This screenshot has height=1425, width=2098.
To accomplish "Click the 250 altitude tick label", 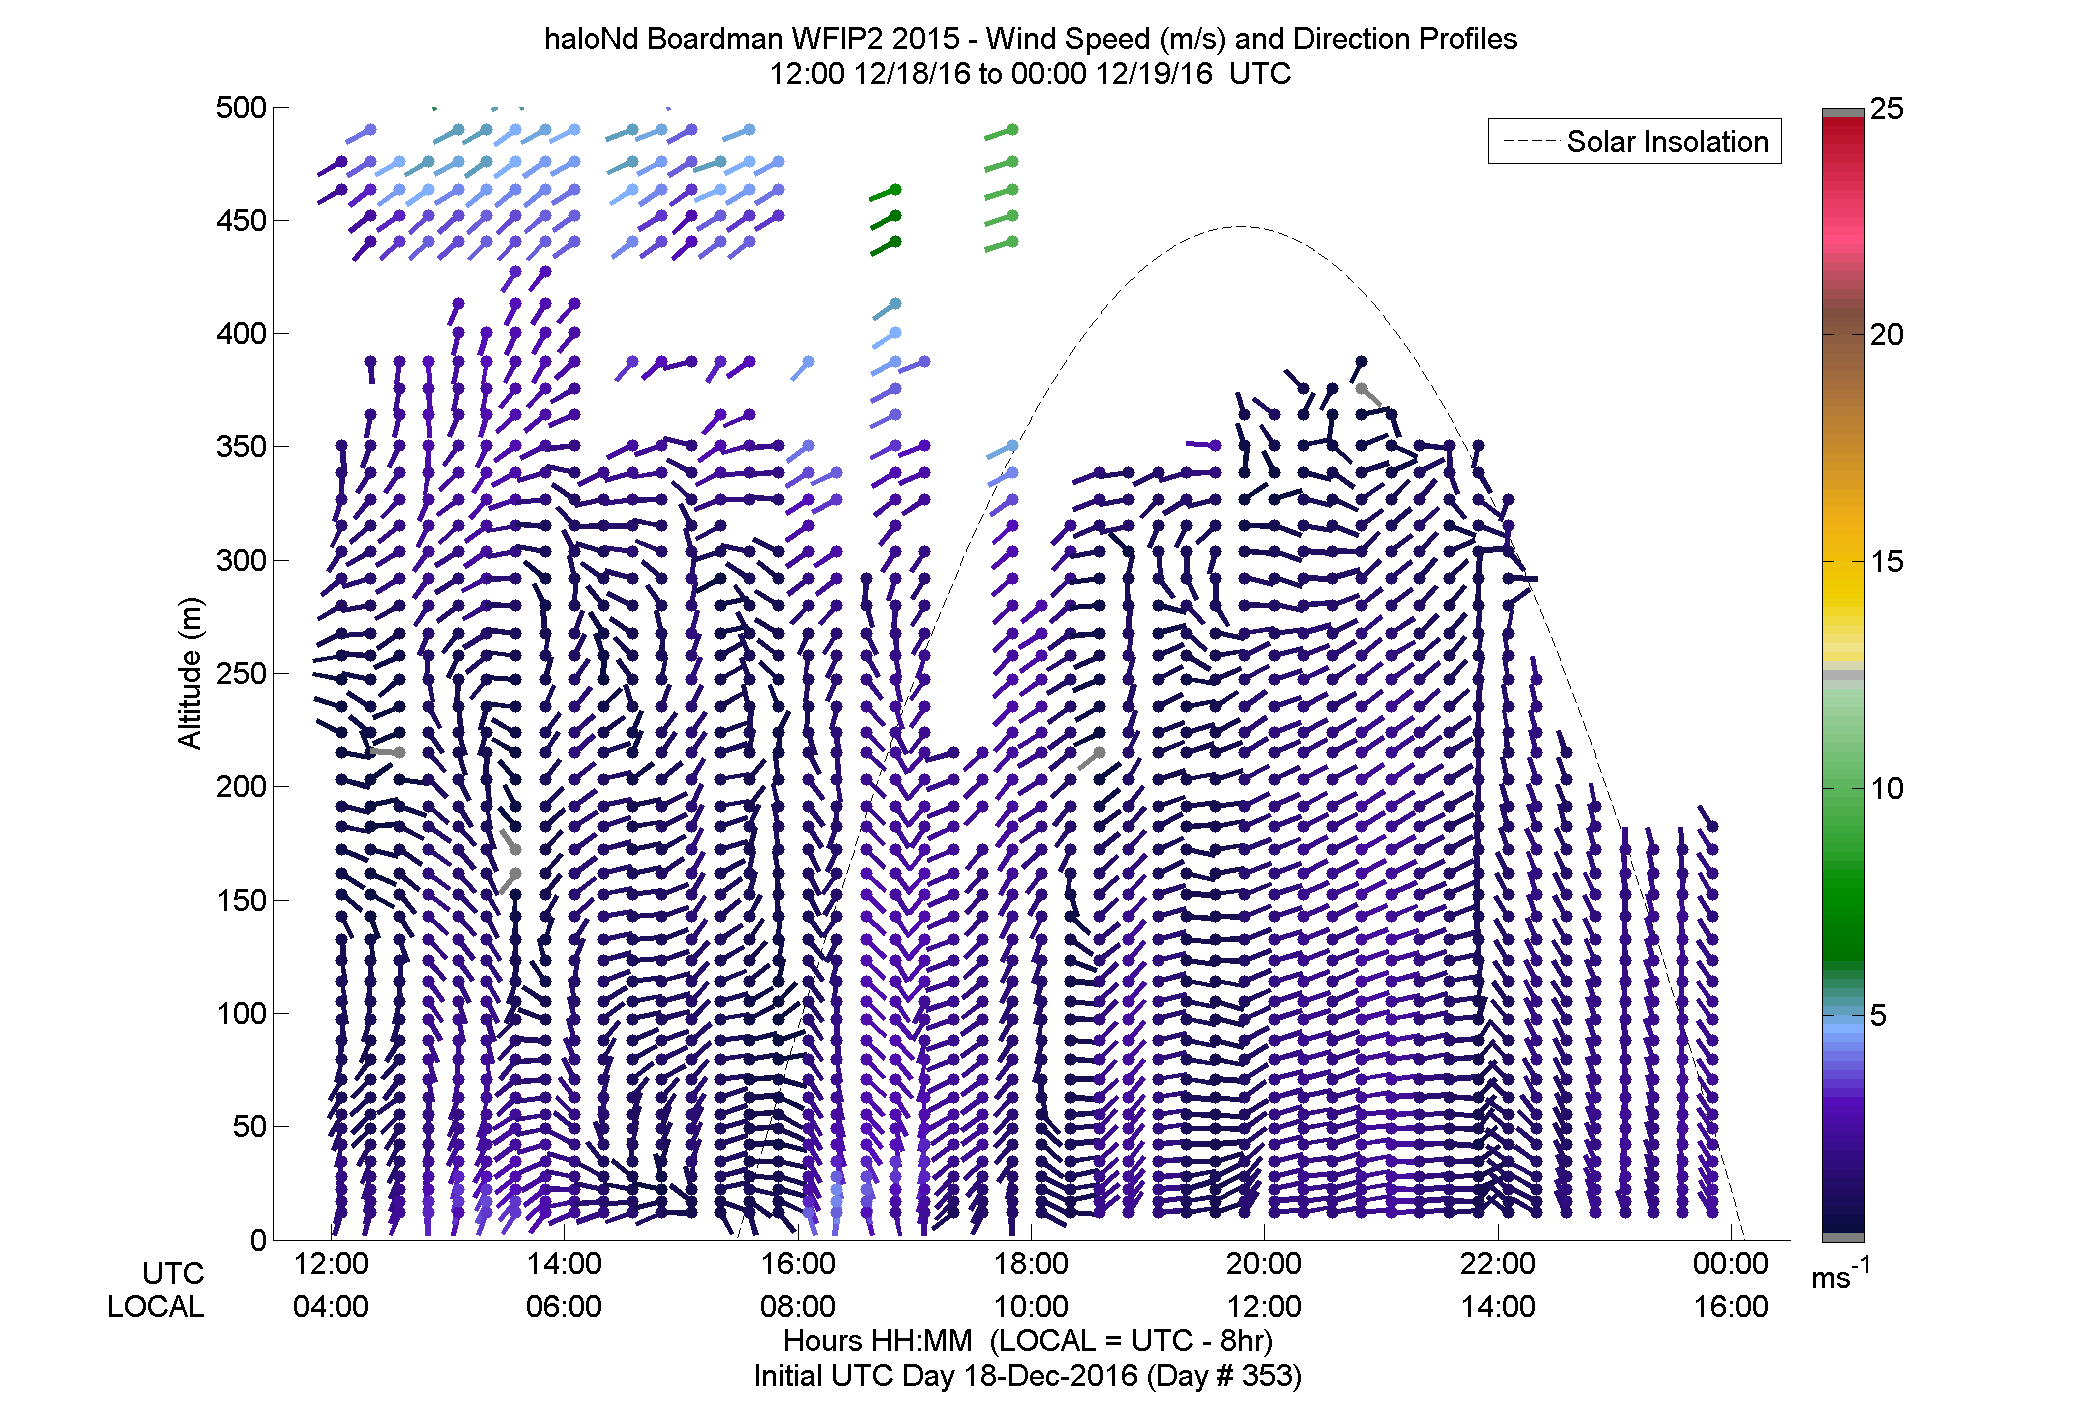I will click(x=241, y=673).
